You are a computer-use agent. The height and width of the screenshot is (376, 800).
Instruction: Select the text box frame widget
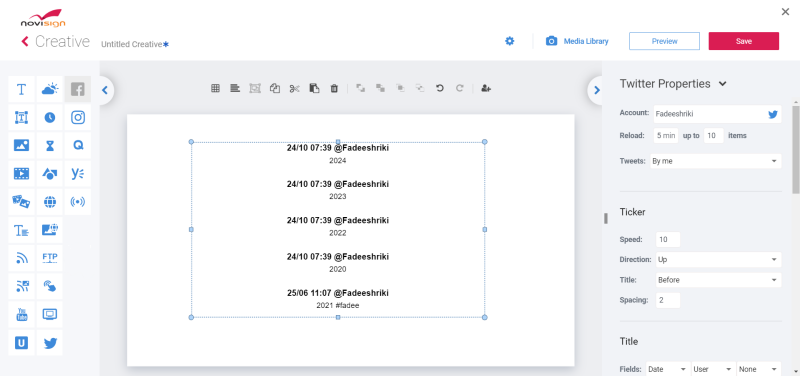pyautogui.click(x=21, y=117)
